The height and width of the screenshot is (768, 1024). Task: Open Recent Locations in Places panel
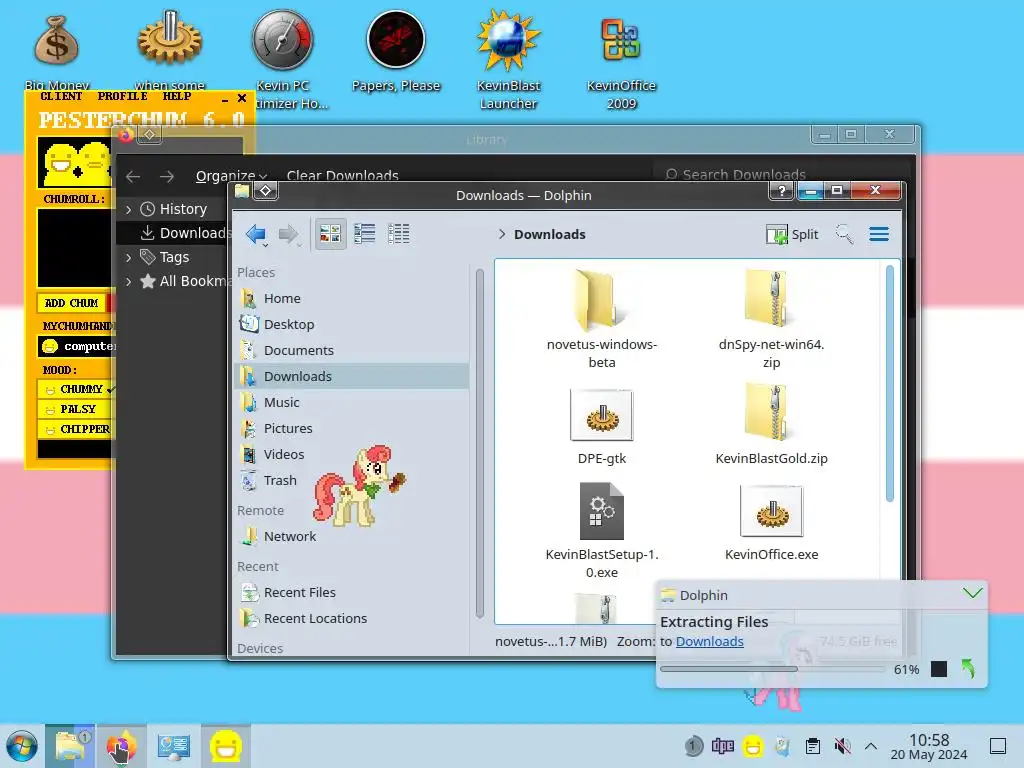[351, 618]
